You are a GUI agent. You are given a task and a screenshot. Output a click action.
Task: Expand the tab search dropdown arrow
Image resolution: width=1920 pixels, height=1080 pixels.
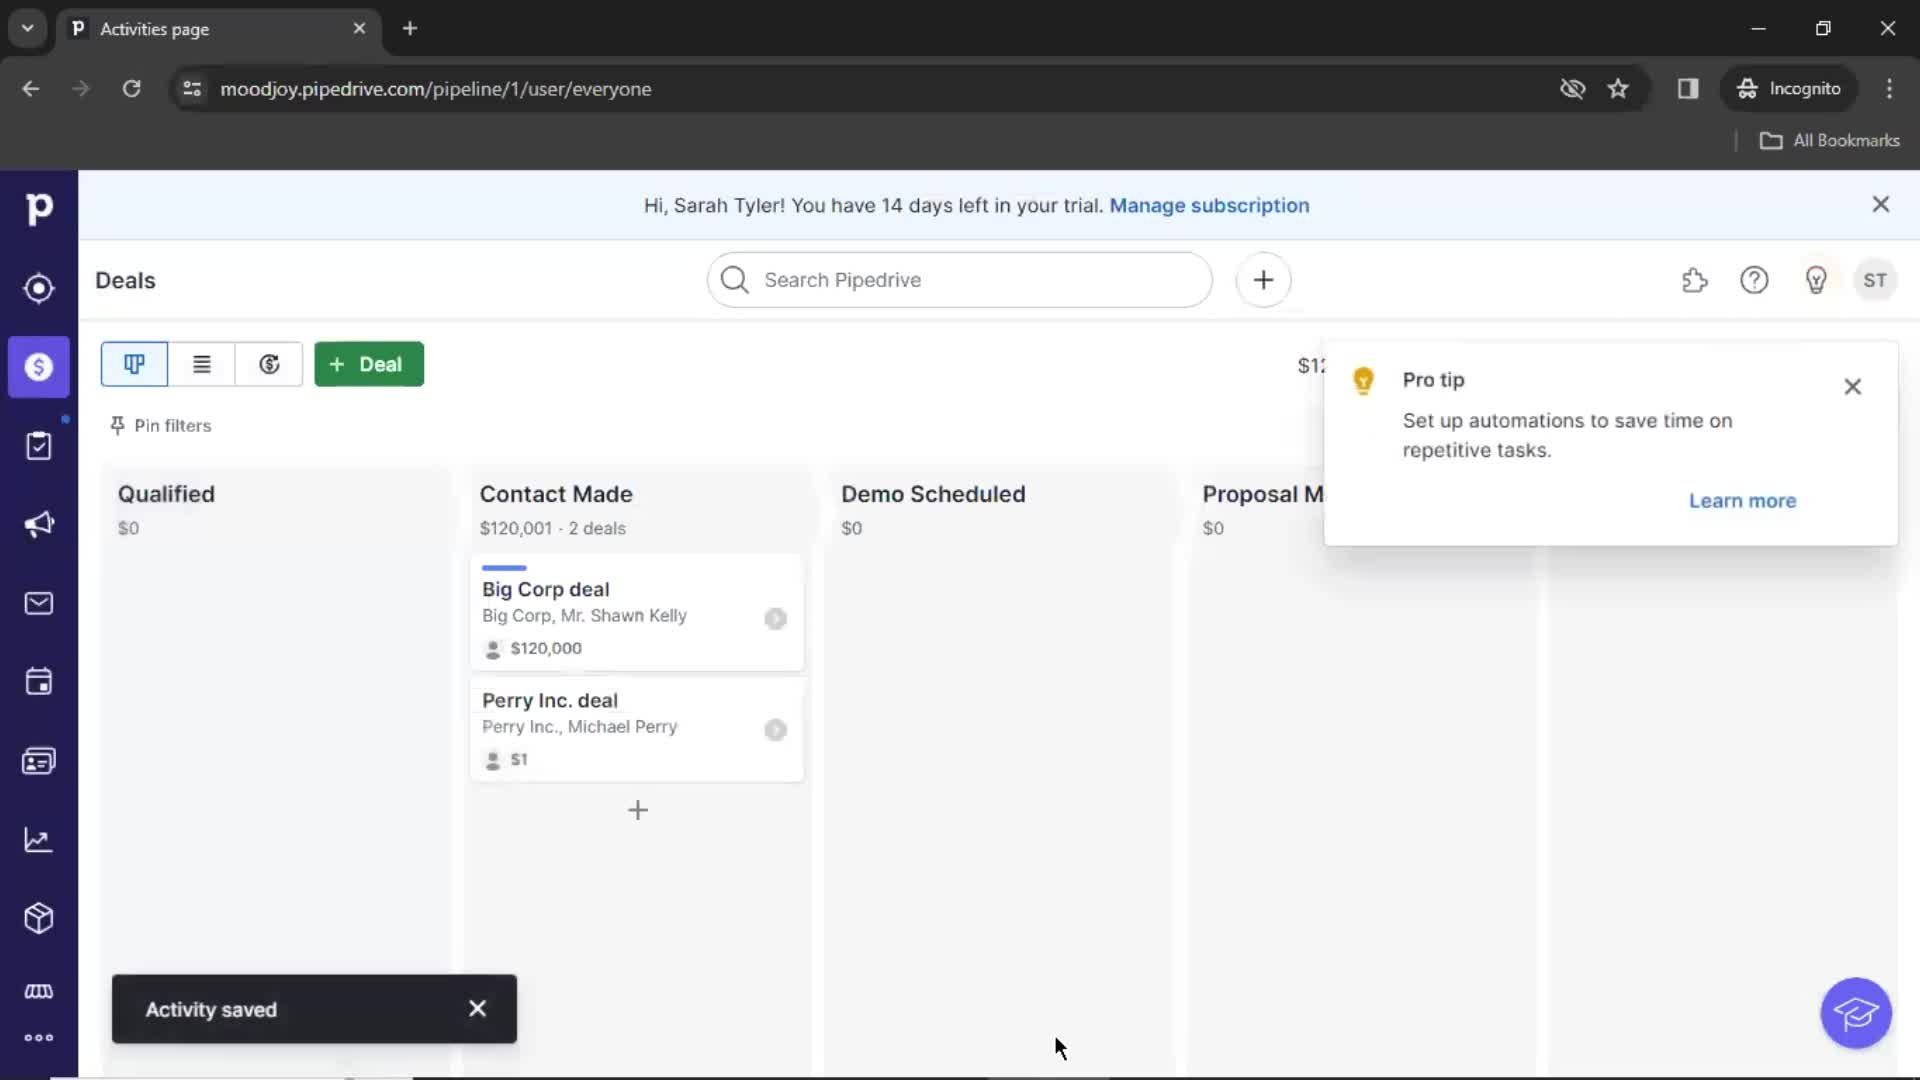point(28,29)
